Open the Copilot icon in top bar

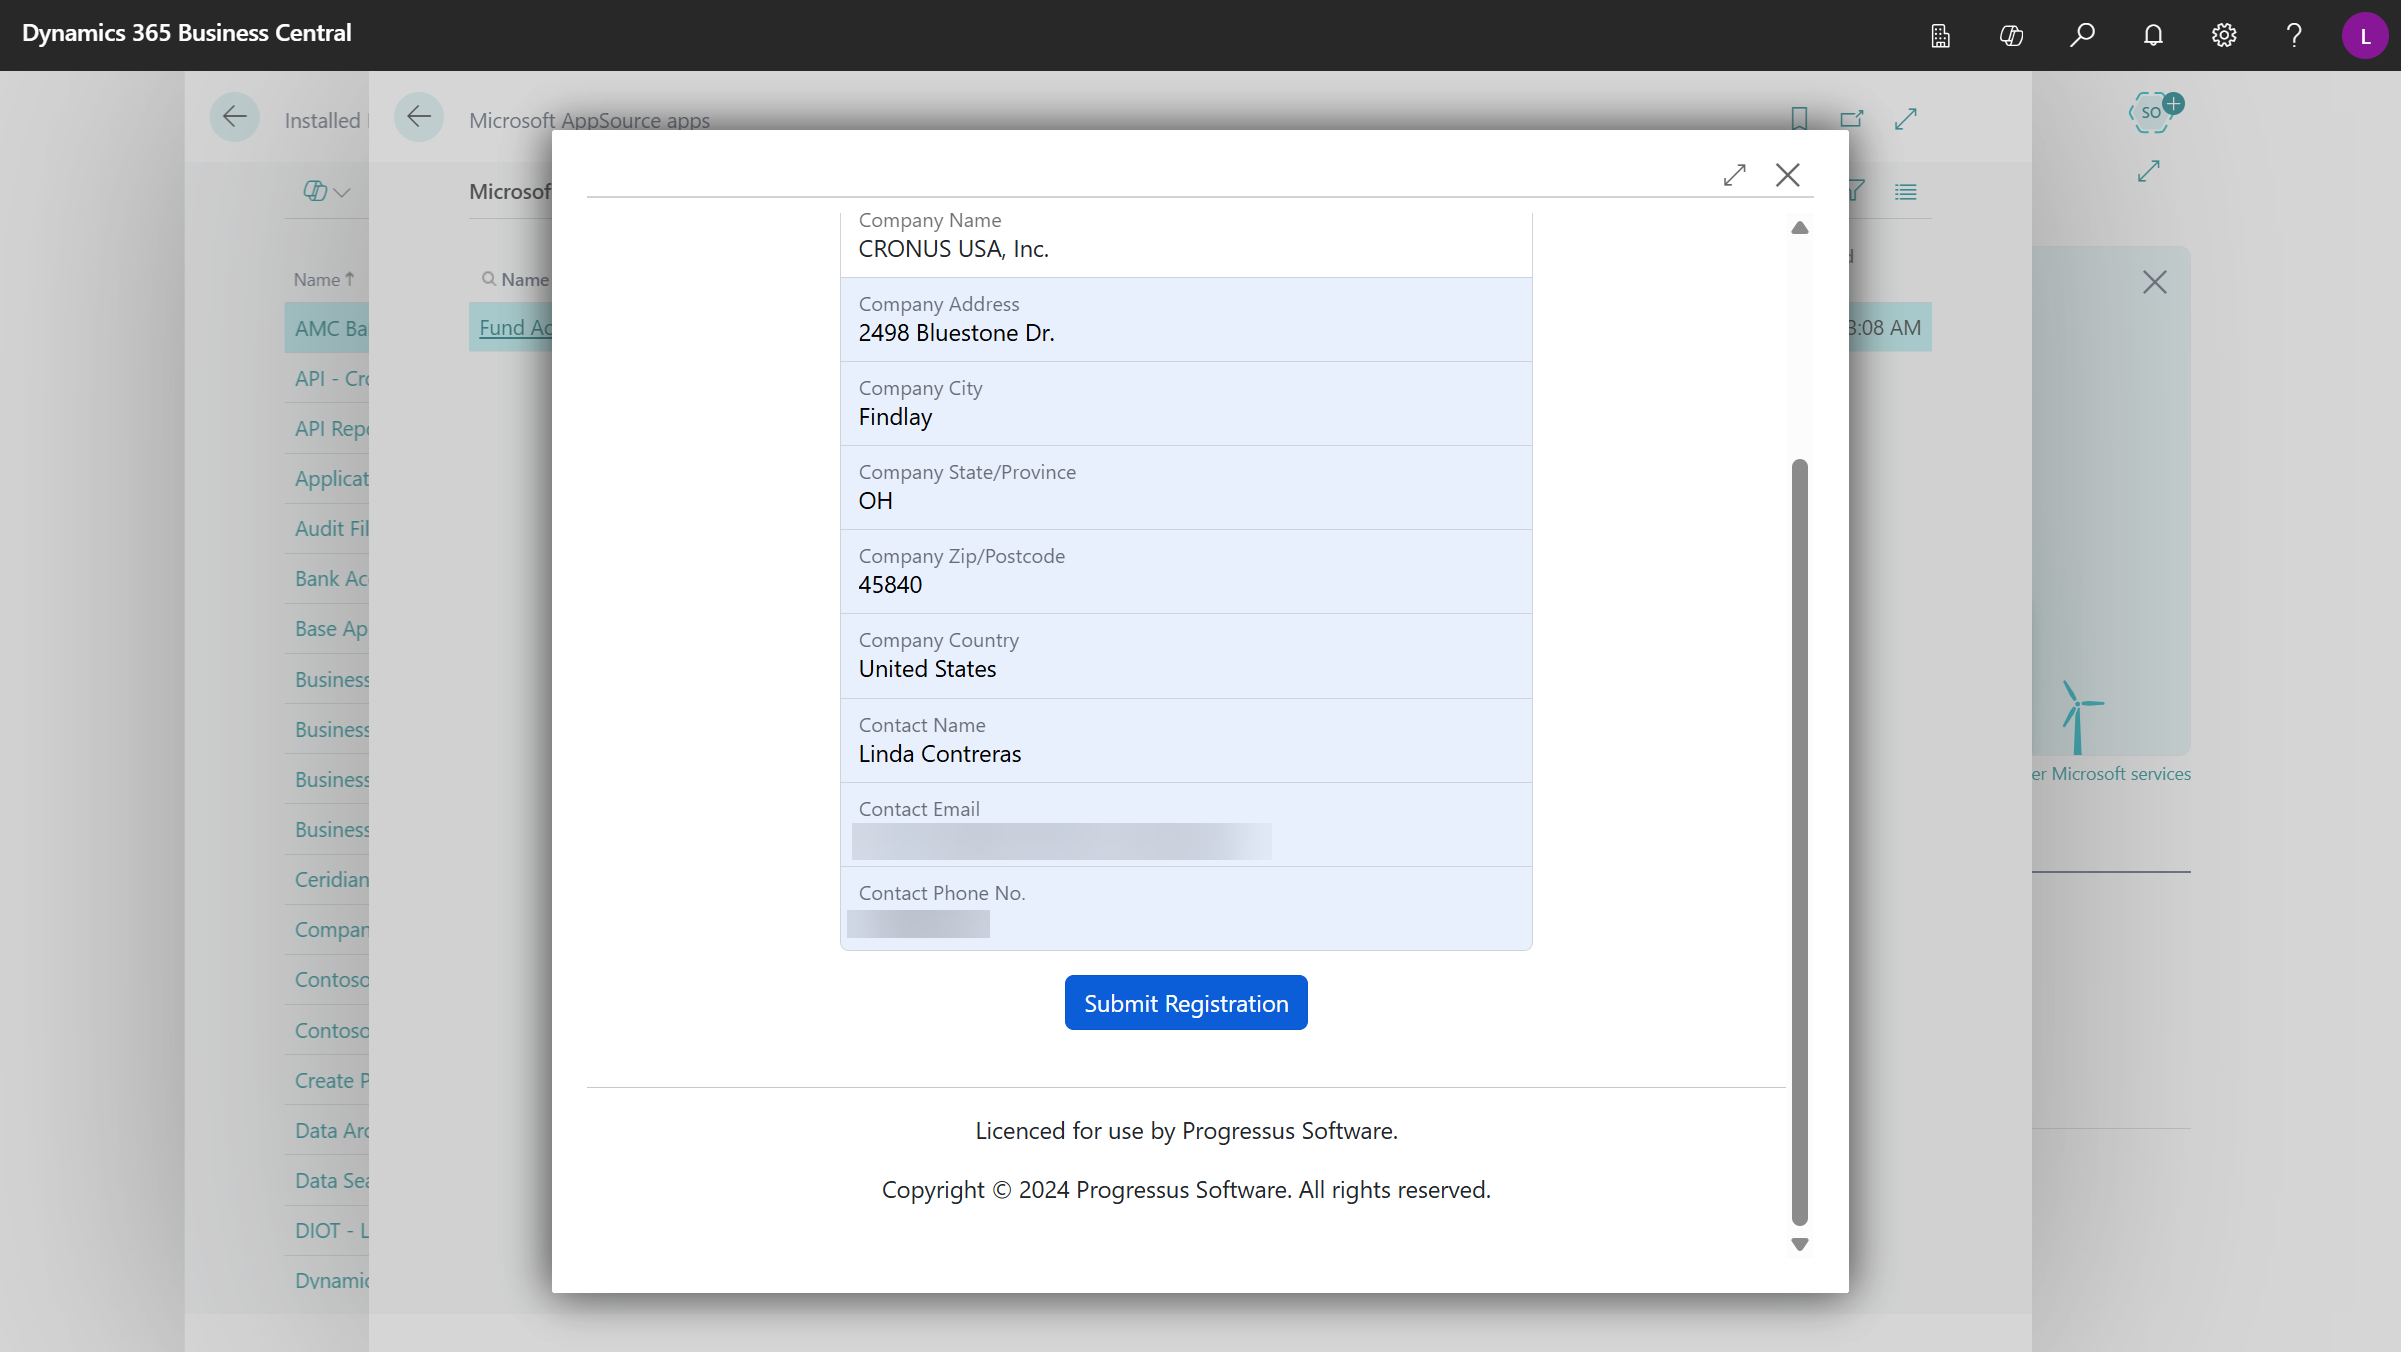pos(2011,35)
